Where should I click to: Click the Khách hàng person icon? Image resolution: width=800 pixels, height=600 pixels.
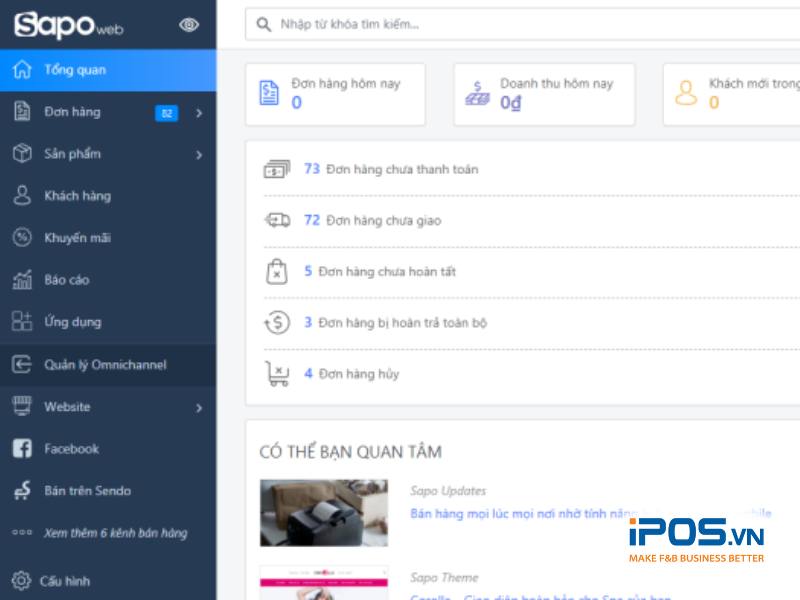[x=22, y=196]
